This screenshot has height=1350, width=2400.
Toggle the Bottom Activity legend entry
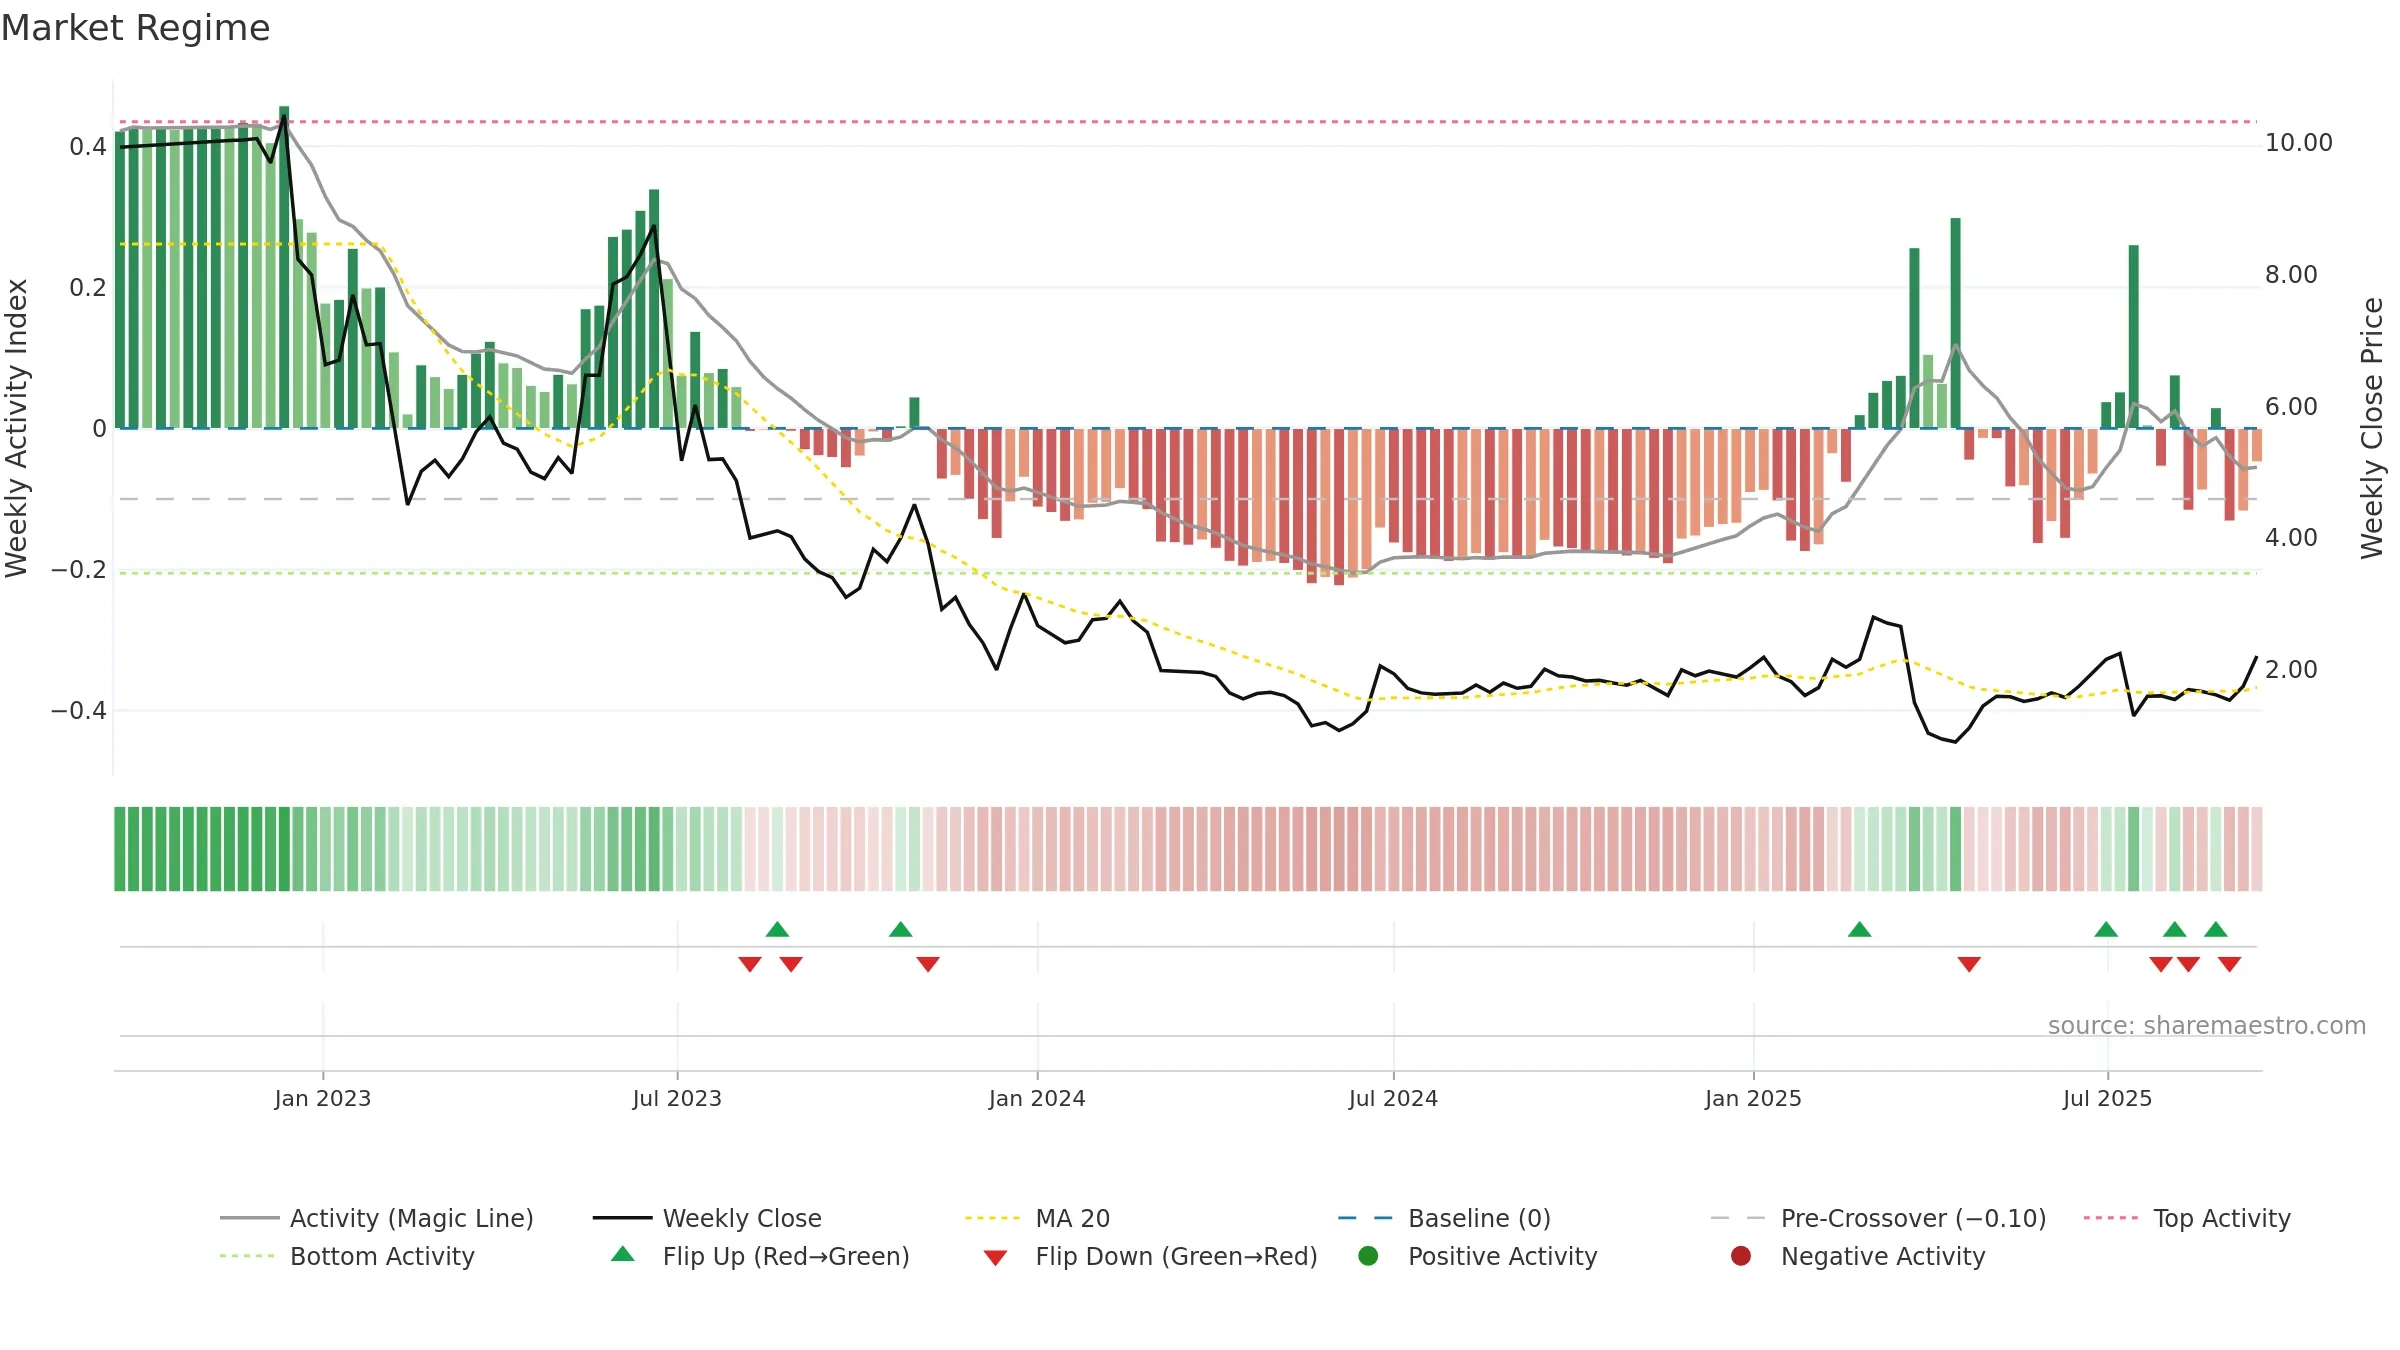click(x=347, y=1256)
